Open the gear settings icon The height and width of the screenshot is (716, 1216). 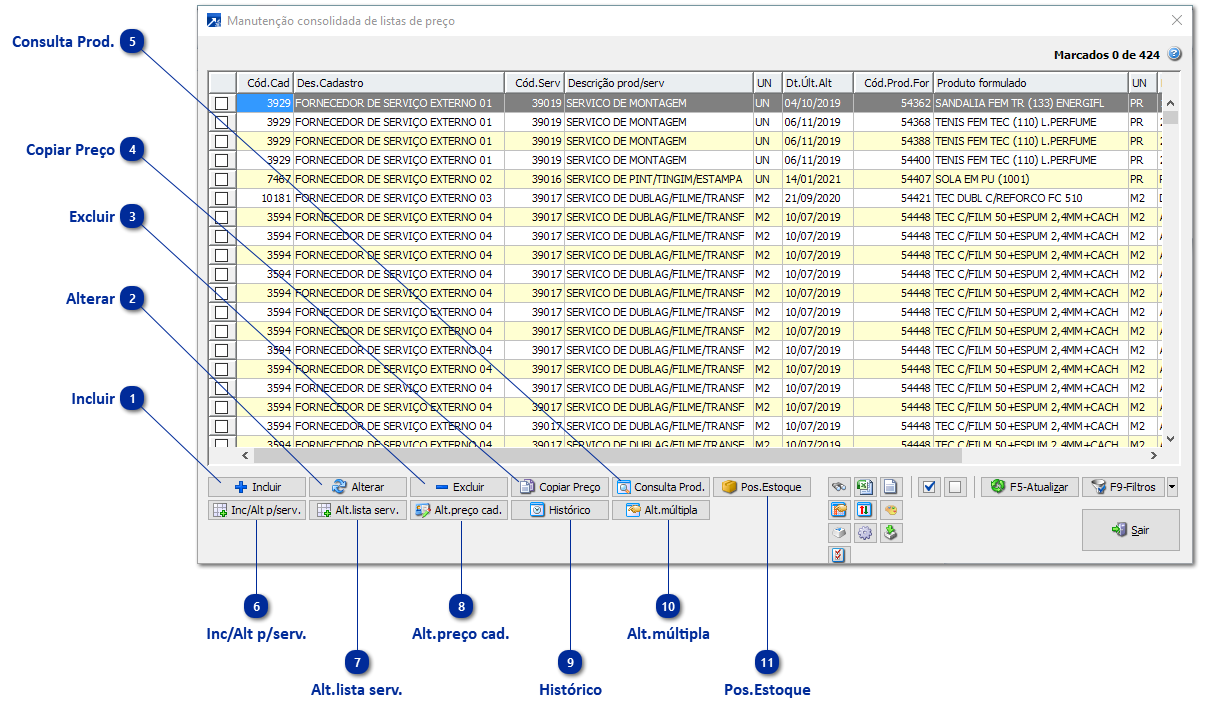click(x=865, y=533)
